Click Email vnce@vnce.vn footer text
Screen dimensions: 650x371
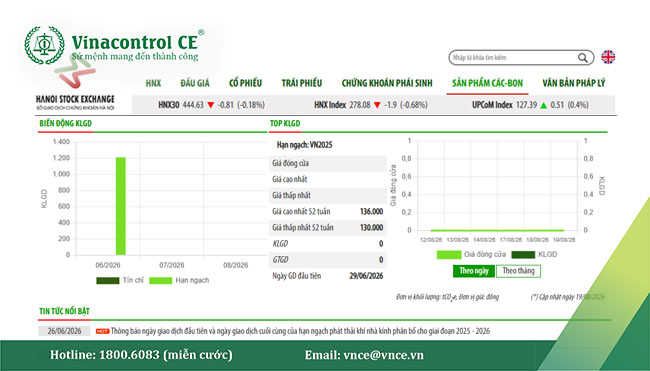pyautogui.click(x=364, y=355)
